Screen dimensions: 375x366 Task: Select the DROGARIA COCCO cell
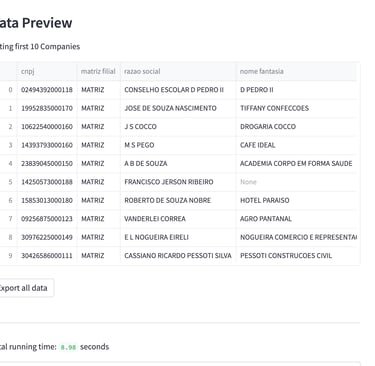(x=296, y=127)
